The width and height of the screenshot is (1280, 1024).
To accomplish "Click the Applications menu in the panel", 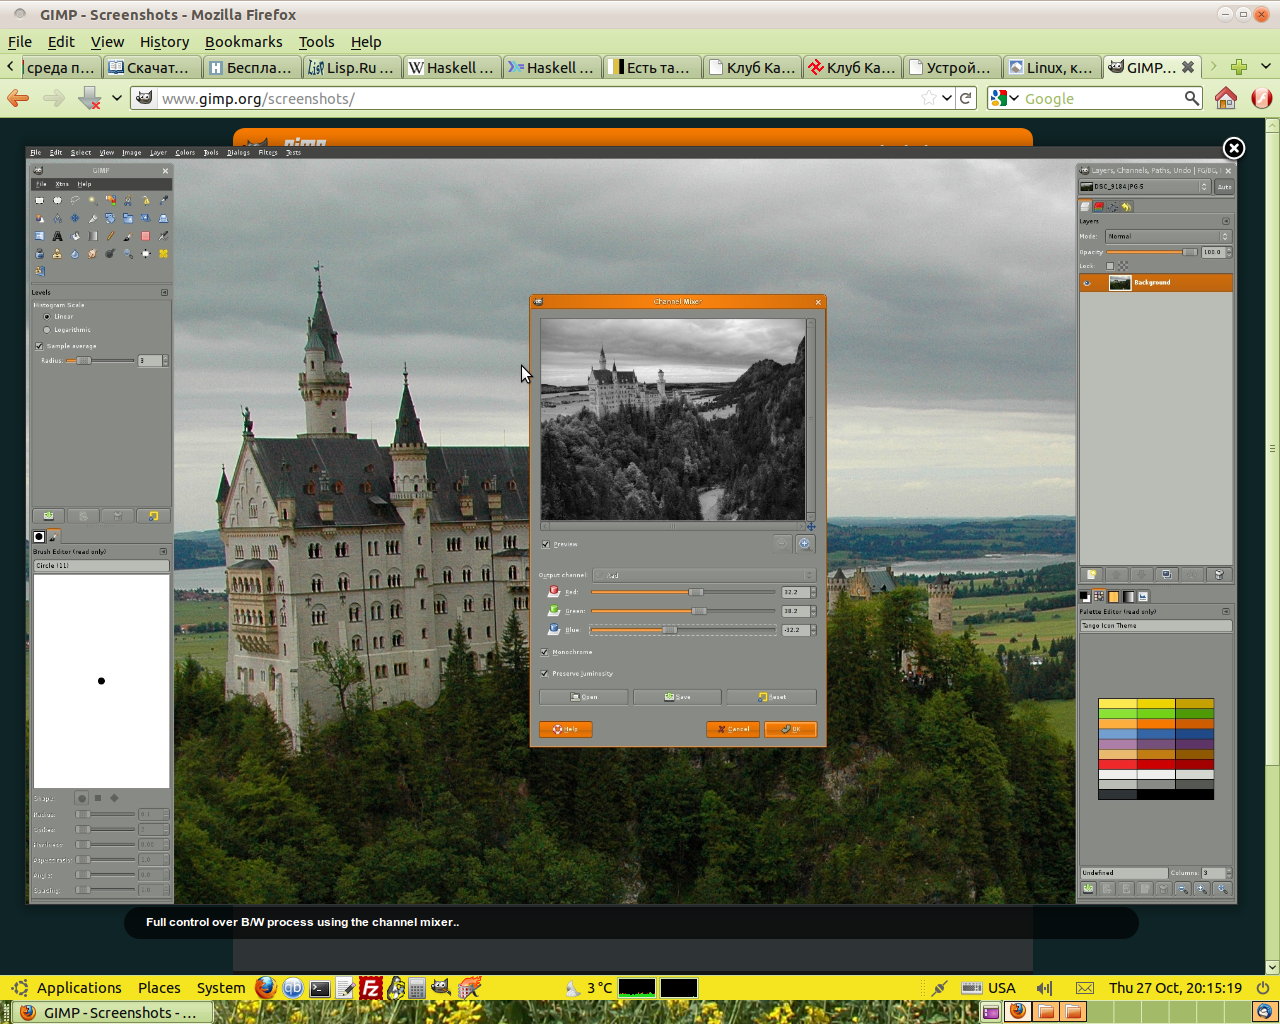I will pos(78,988).
